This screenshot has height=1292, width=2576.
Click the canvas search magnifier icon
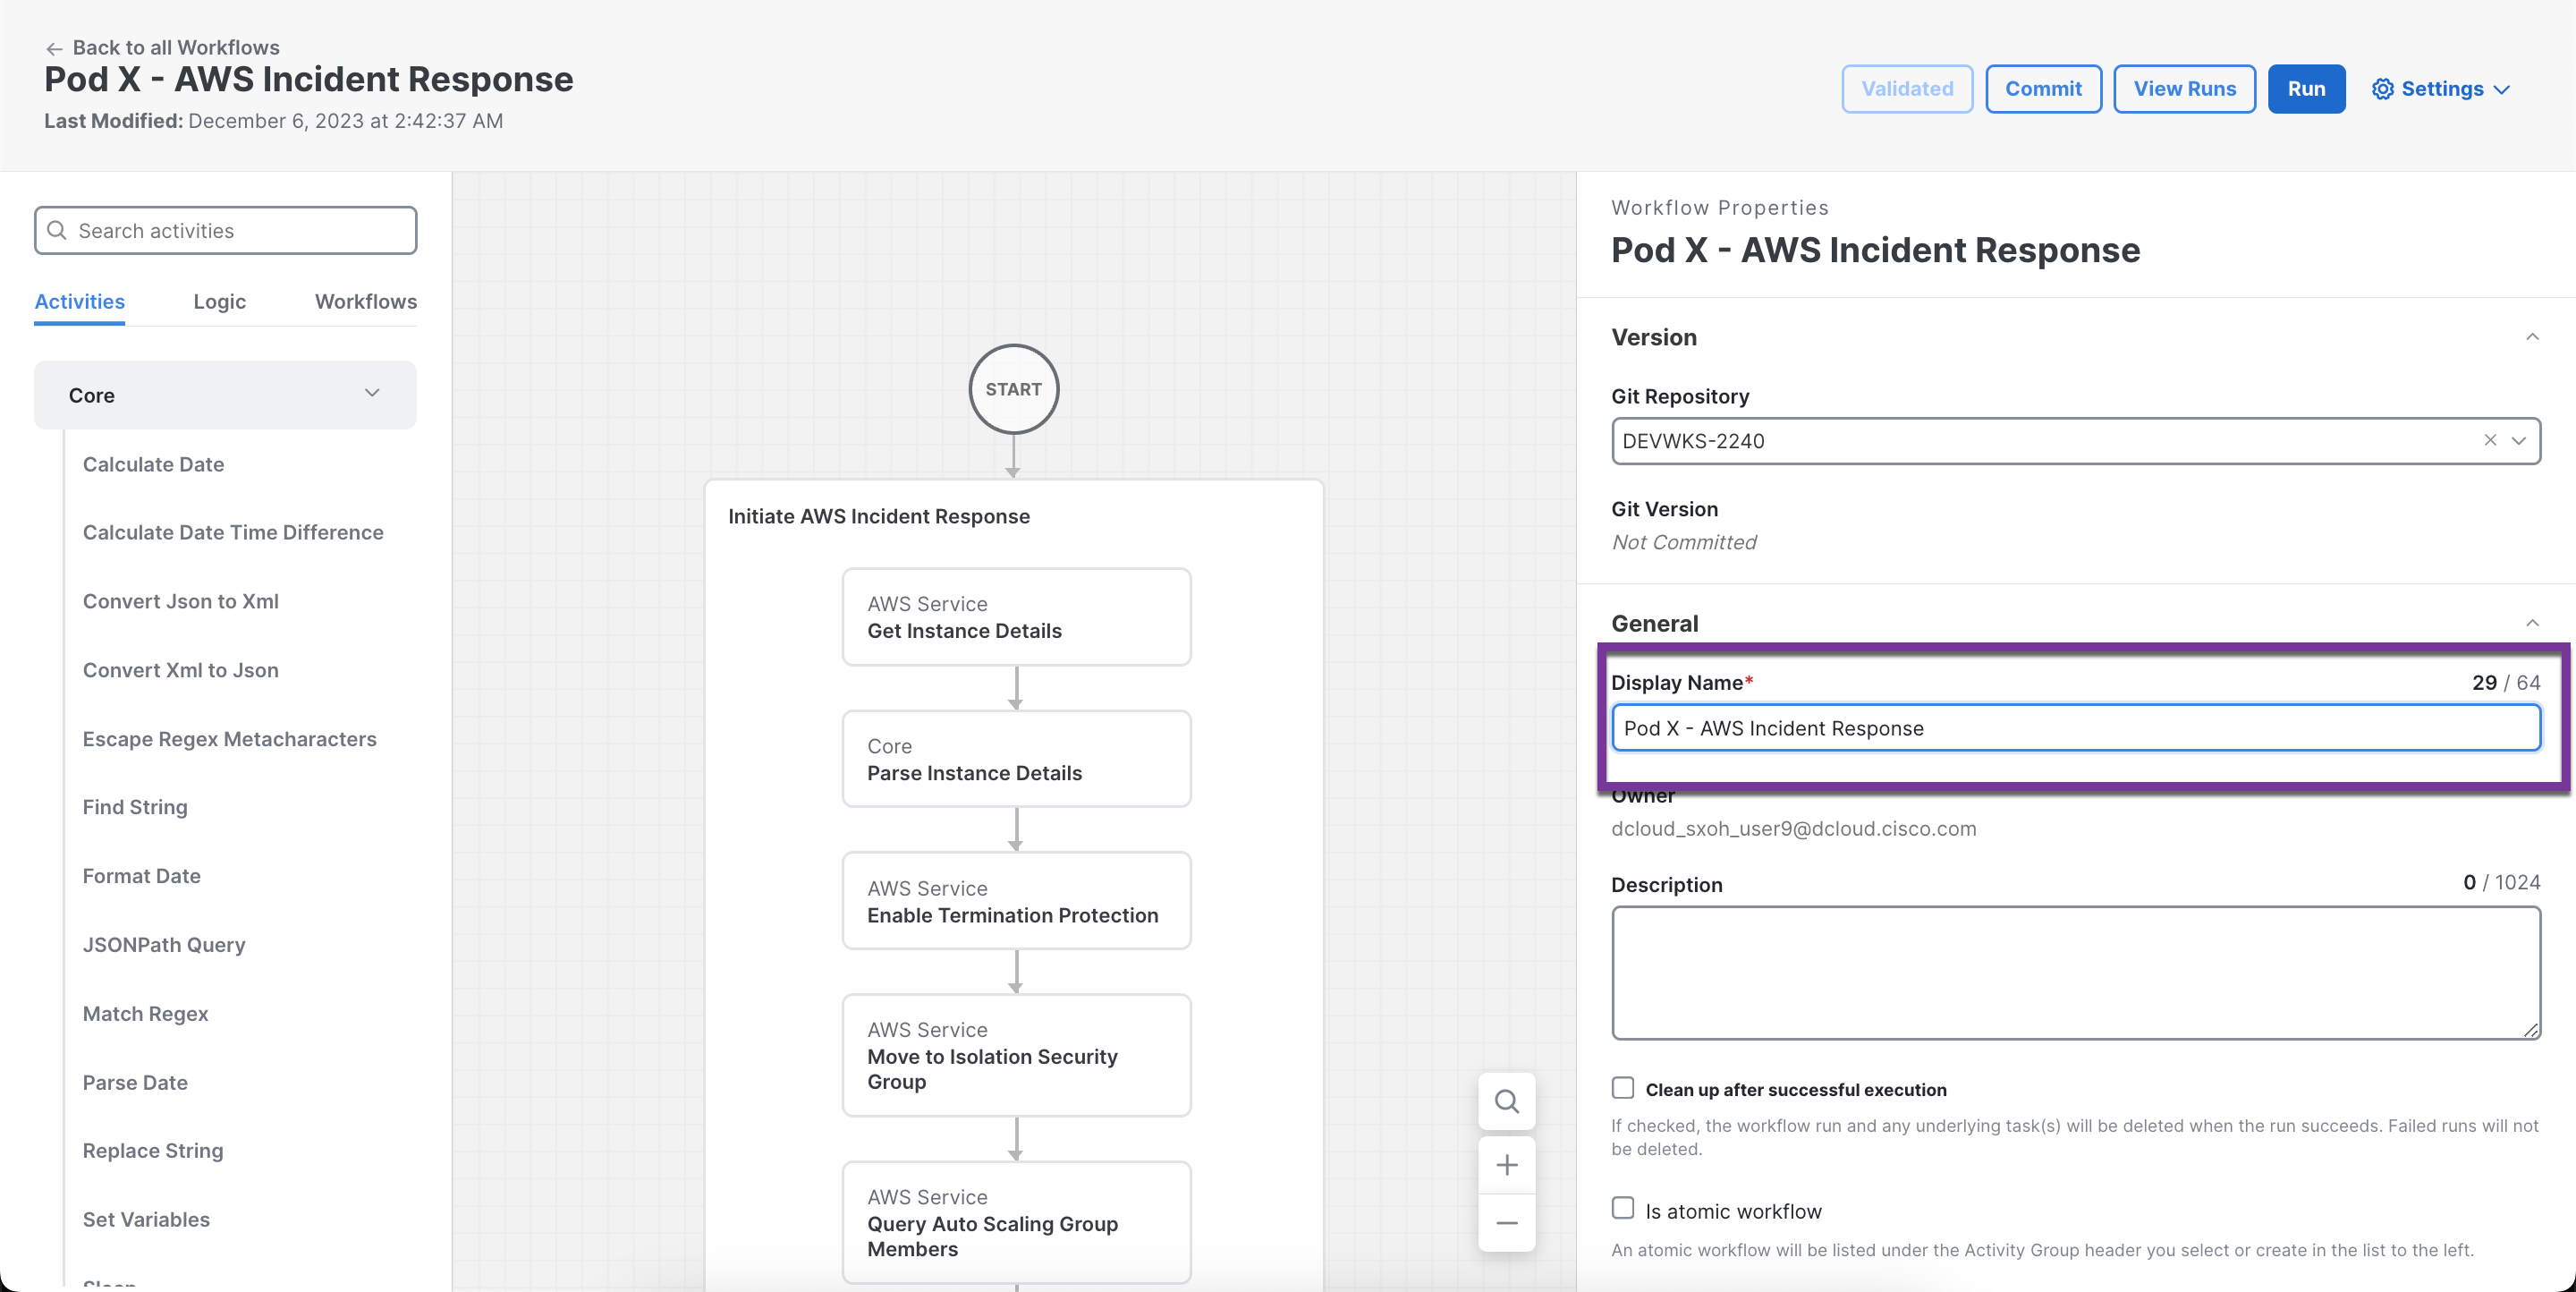[x=1506, y=1101]
